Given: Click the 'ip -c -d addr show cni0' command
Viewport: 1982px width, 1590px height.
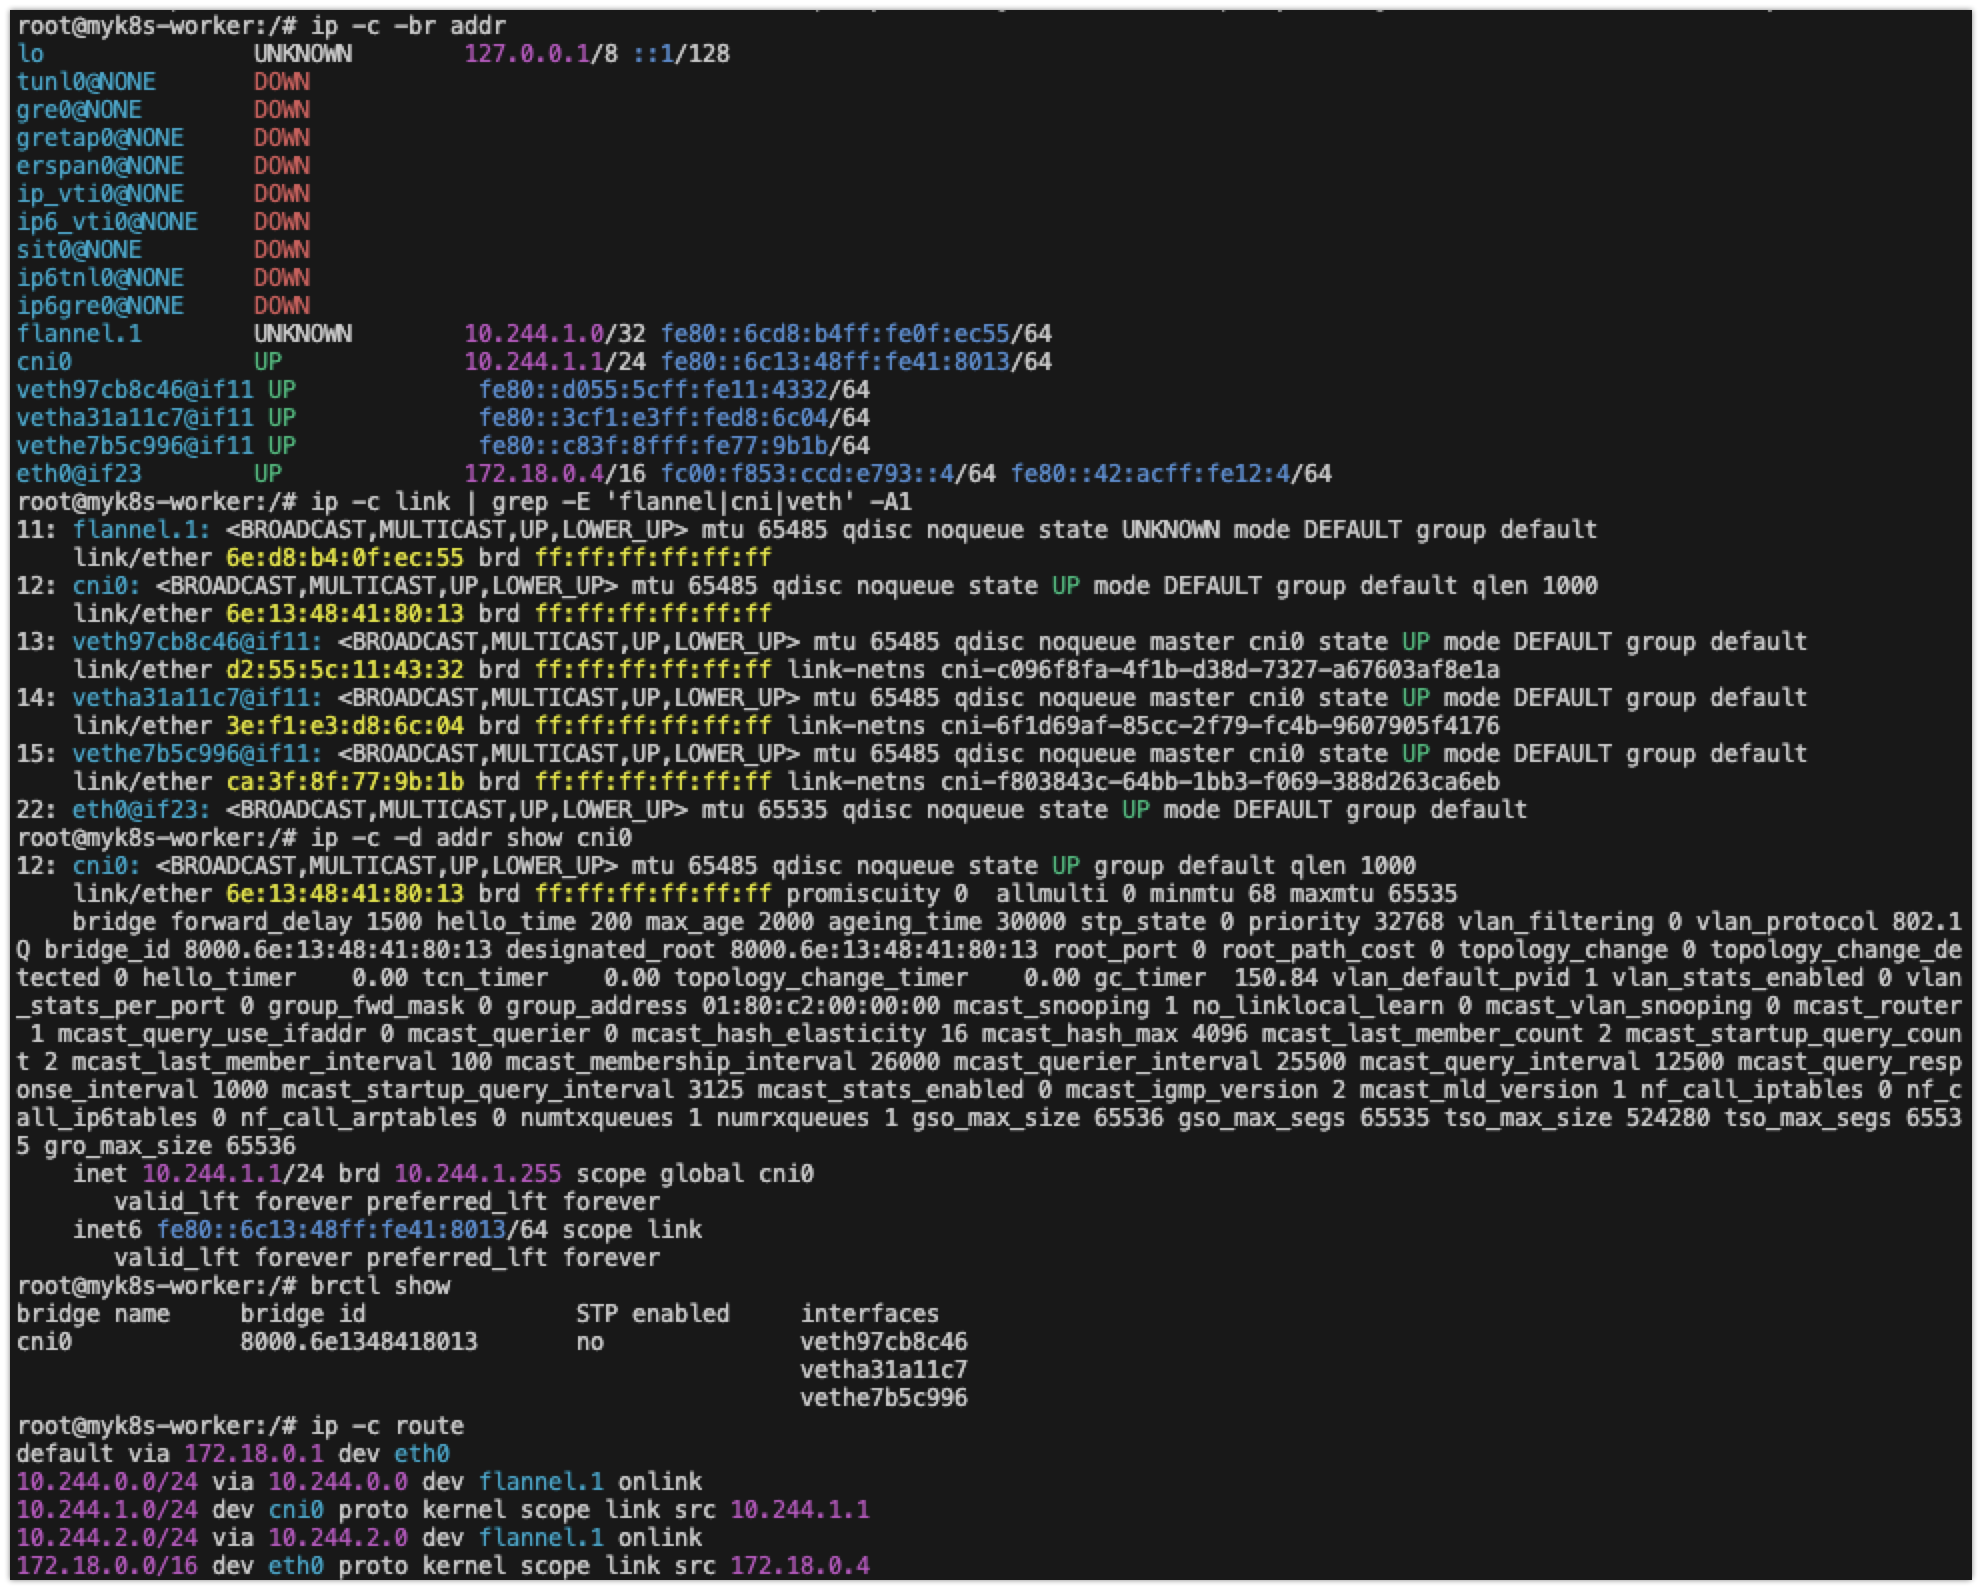Looking at the screenshot, I should [x=471, y=837].
